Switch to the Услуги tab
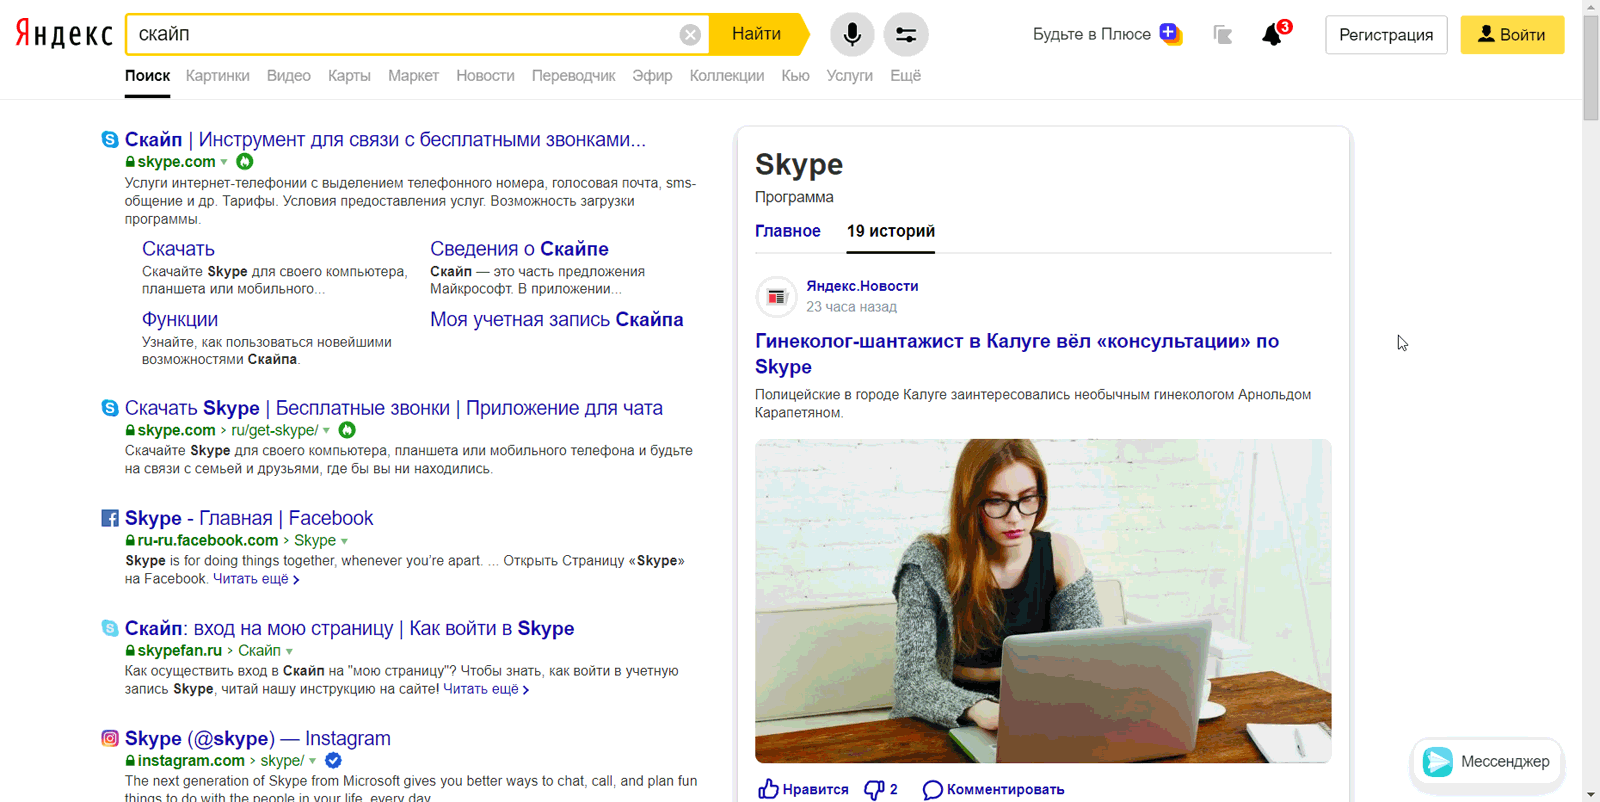This screenshot has width=1600, height=802. 849,76
